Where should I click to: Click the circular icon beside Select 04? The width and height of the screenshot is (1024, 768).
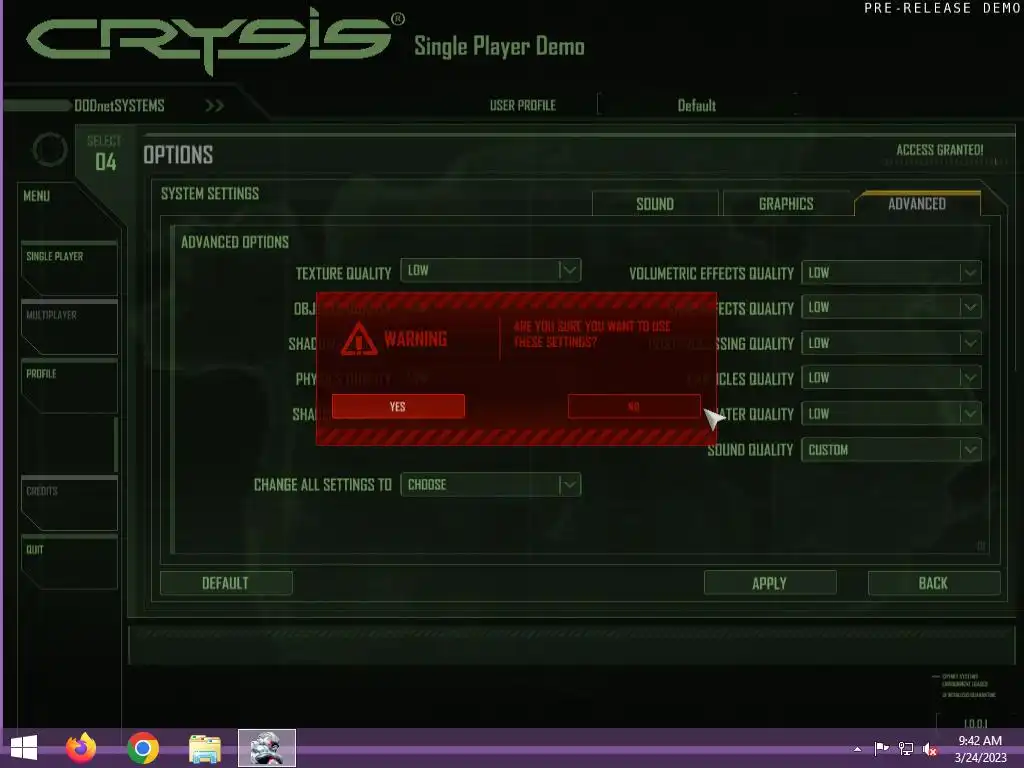(x=50, y=150)
